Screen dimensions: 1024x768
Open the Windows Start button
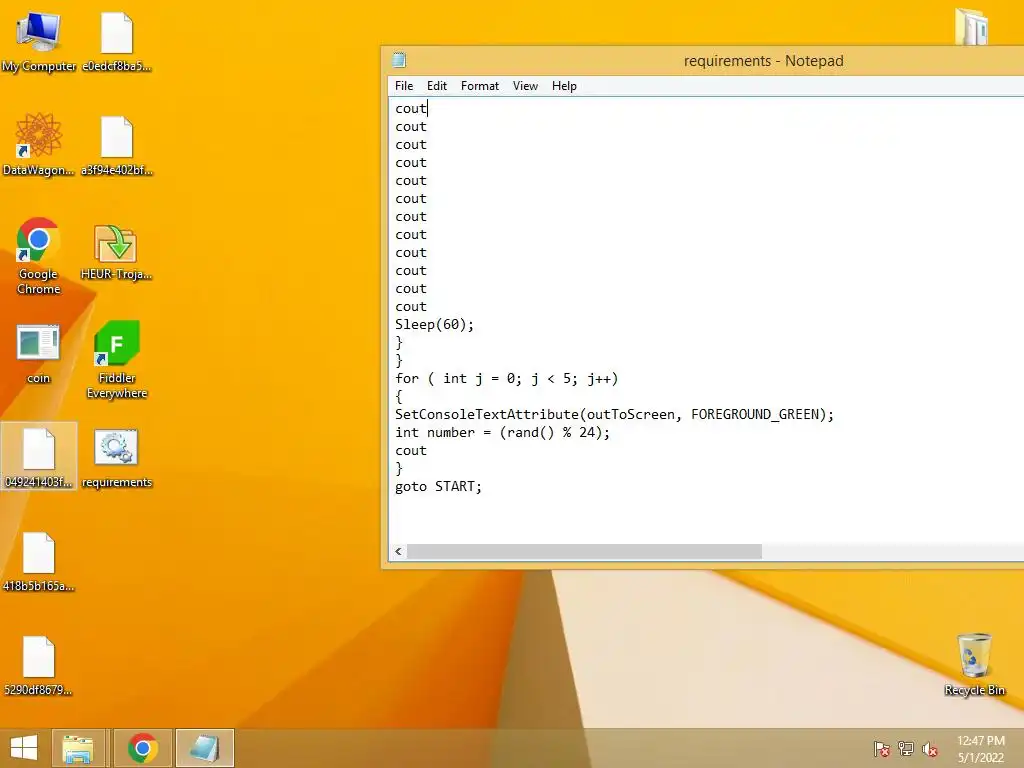click(x=24, y=748)
